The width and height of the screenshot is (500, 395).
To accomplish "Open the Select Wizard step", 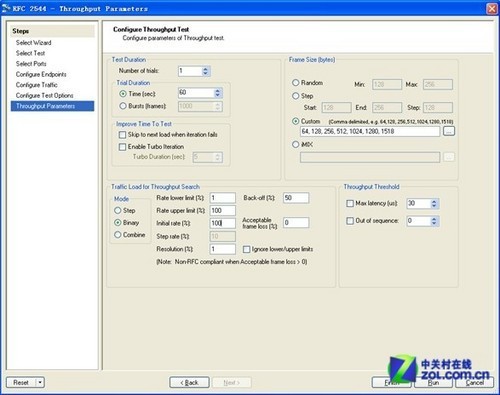I will [33, 43].
